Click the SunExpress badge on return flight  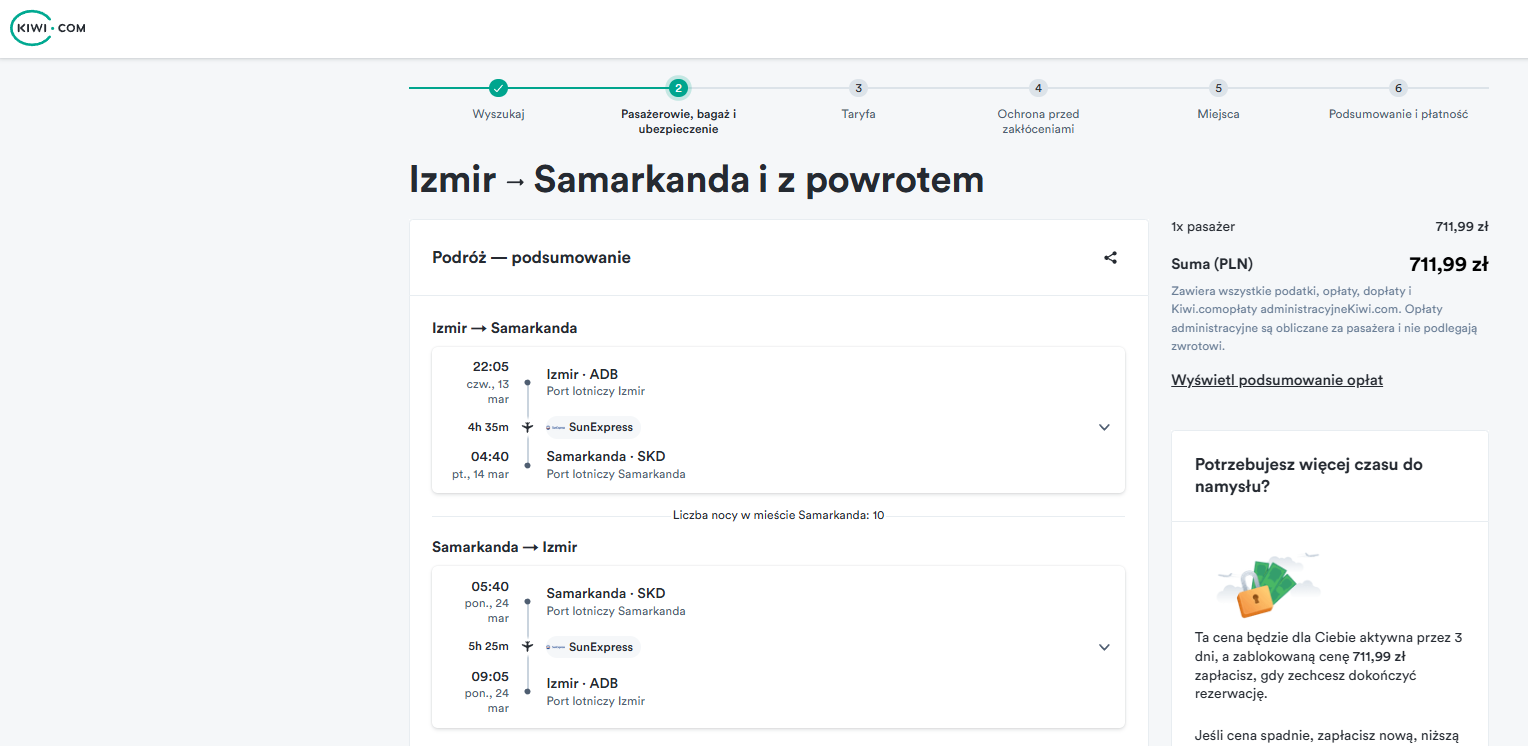click(x=592, y=647)
